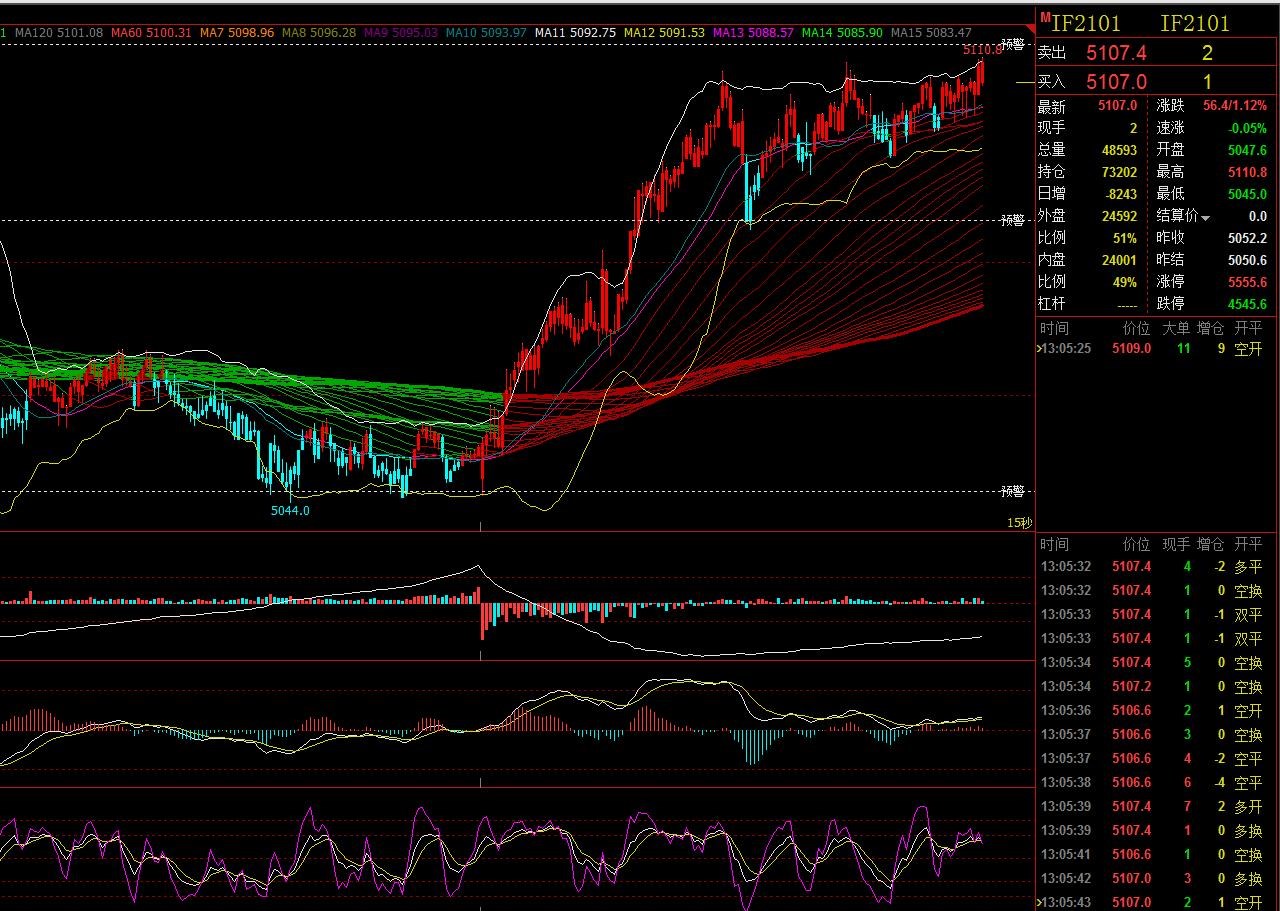Image resolution: width=1280 pixels, height=911 pixels.
Task: Click the 跌停 value 4545.6
Action: (1248, 304)
